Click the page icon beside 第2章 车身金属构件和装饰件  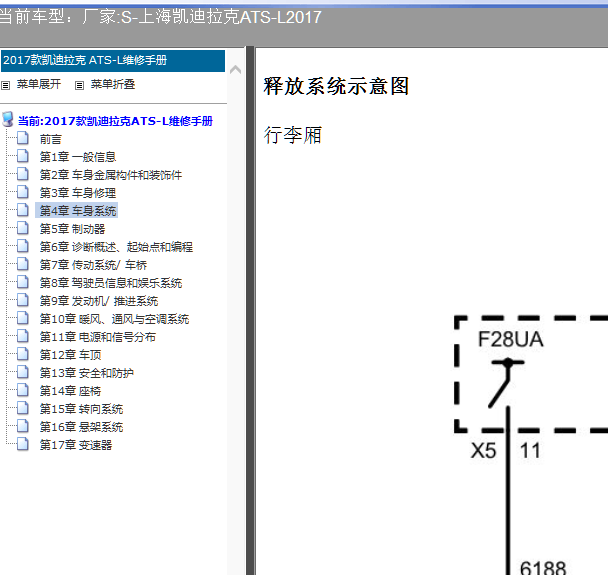[x=23, y=174]
